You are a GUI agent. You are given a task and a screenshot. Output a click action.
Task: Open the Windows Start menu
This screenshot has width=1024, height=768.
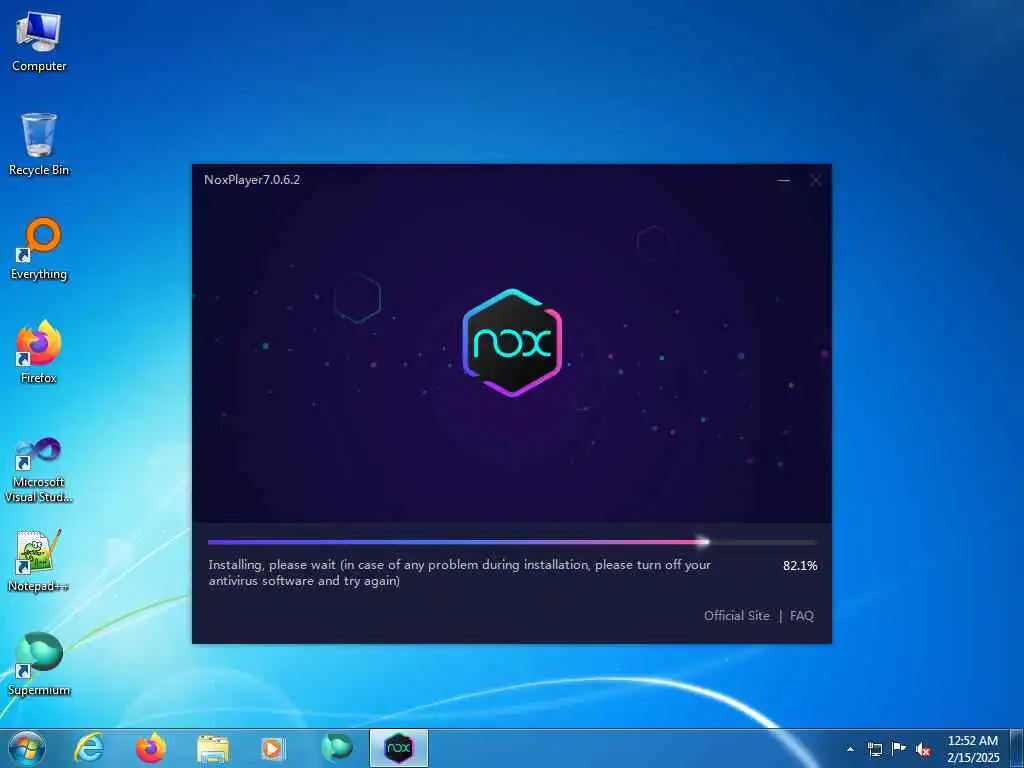pyautogui.click(x=27, y=748)
